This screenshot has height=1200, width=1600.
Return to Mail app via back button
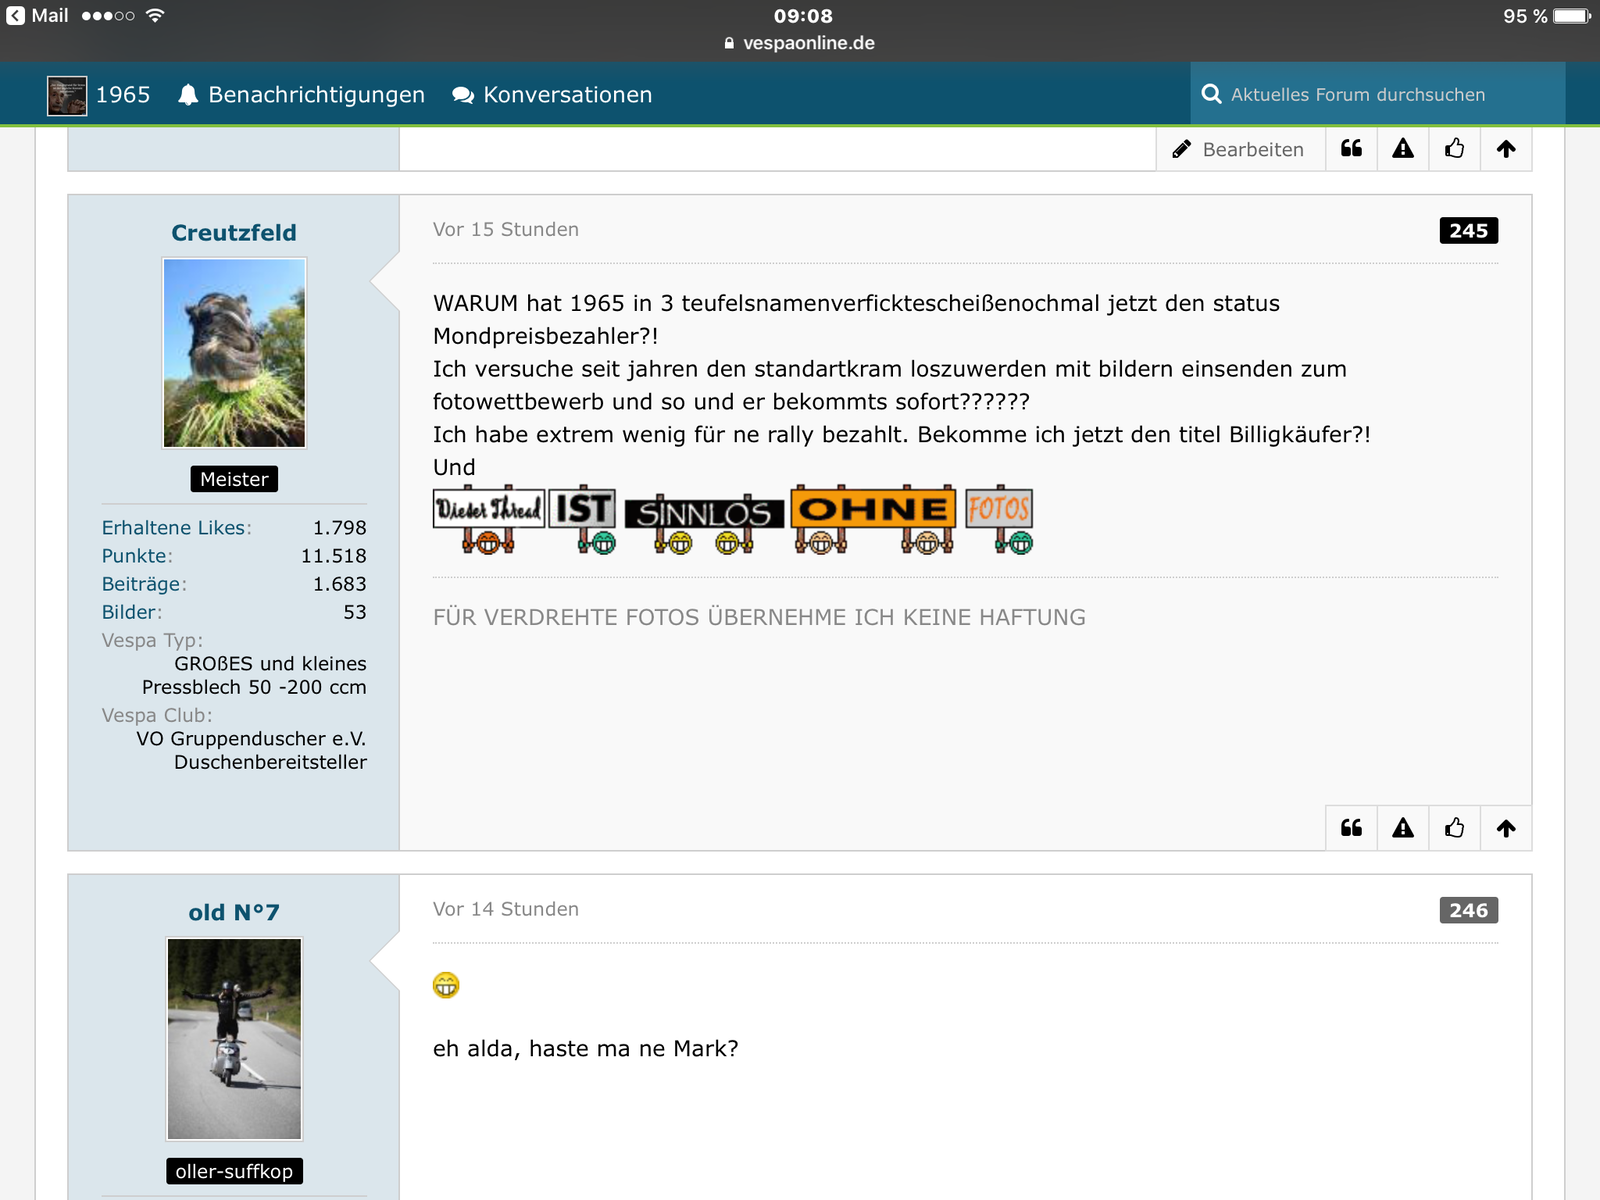point(37,16)
